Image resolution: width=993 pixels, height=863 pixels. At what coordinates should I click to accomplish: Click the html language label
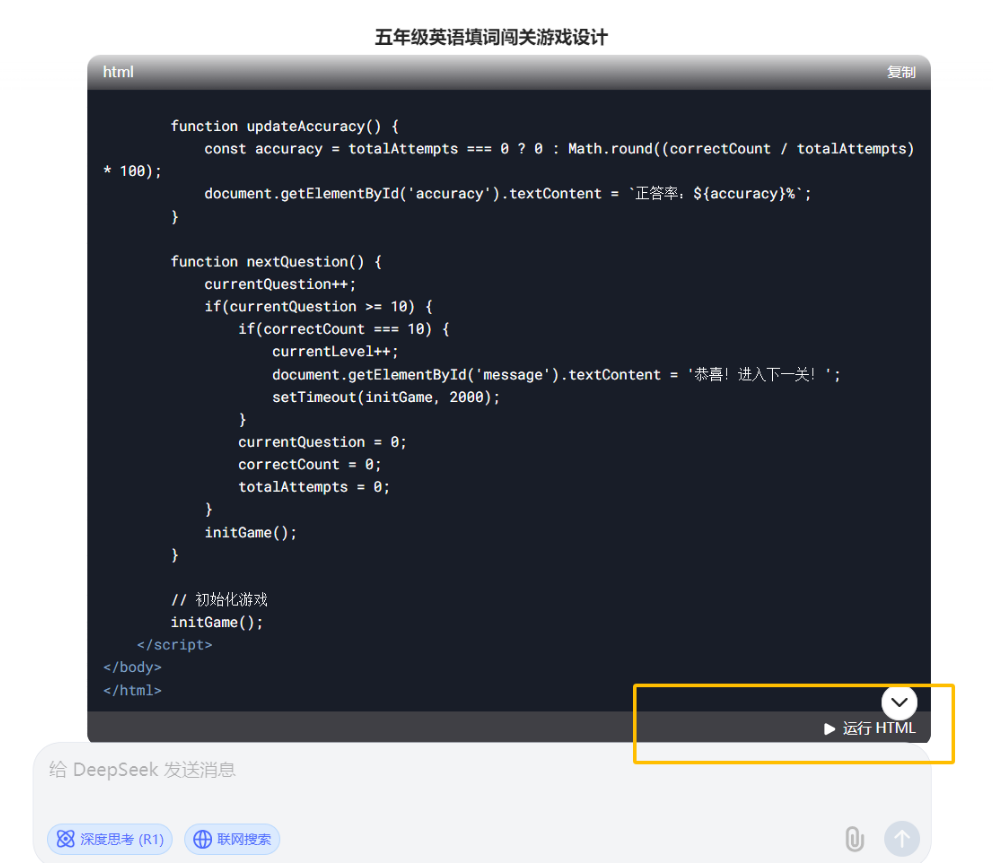pos(118,72)
